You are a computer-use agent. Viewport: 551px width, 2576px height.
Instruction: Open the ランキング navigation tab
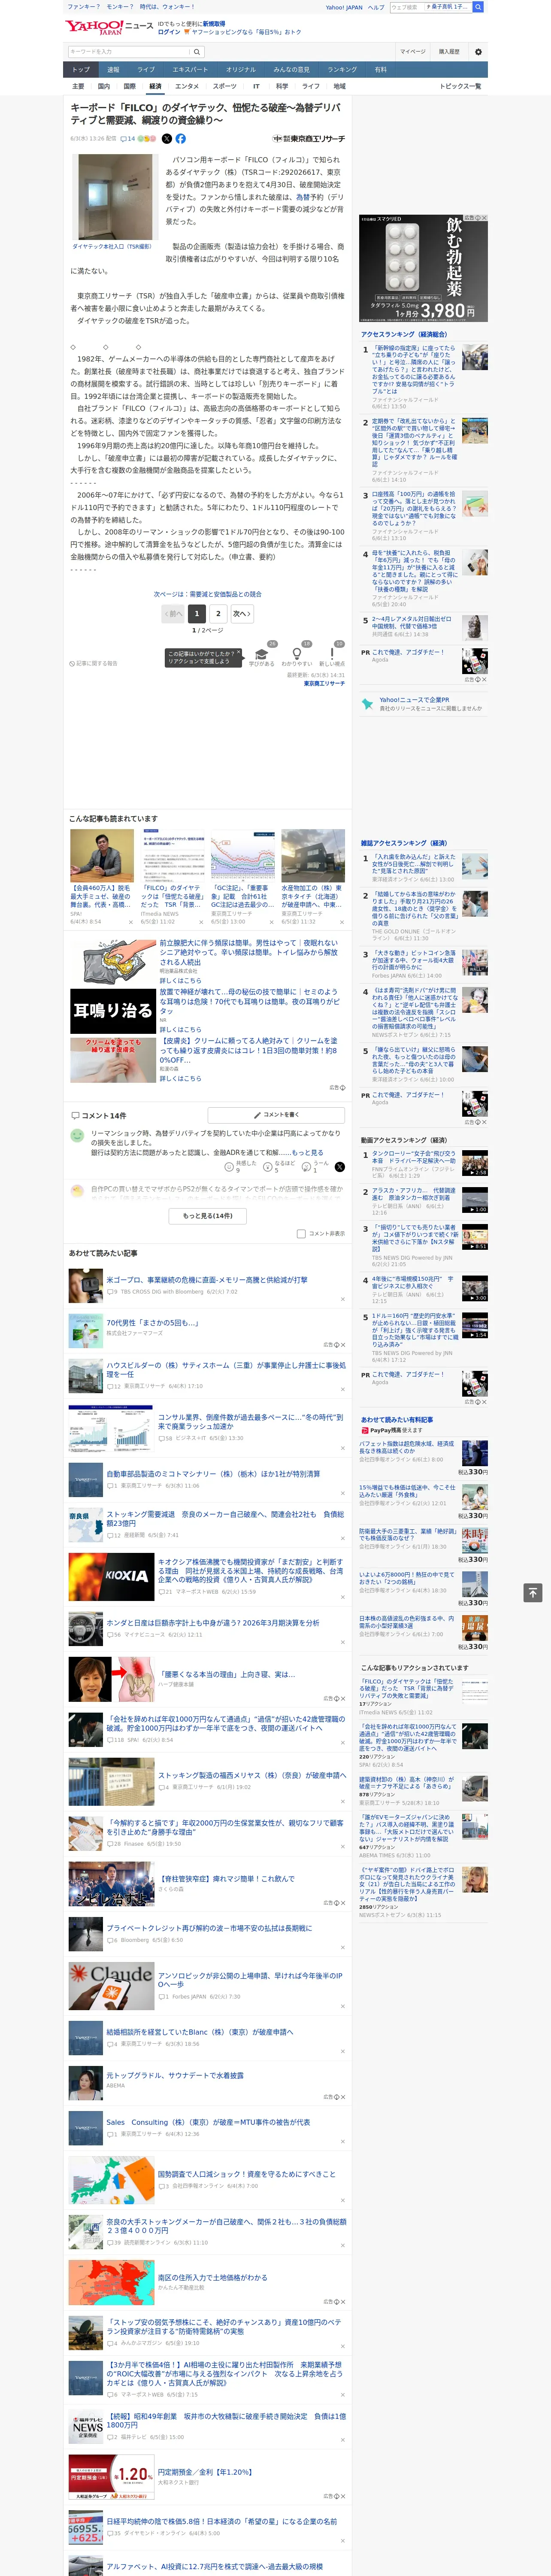click(342, 70)
